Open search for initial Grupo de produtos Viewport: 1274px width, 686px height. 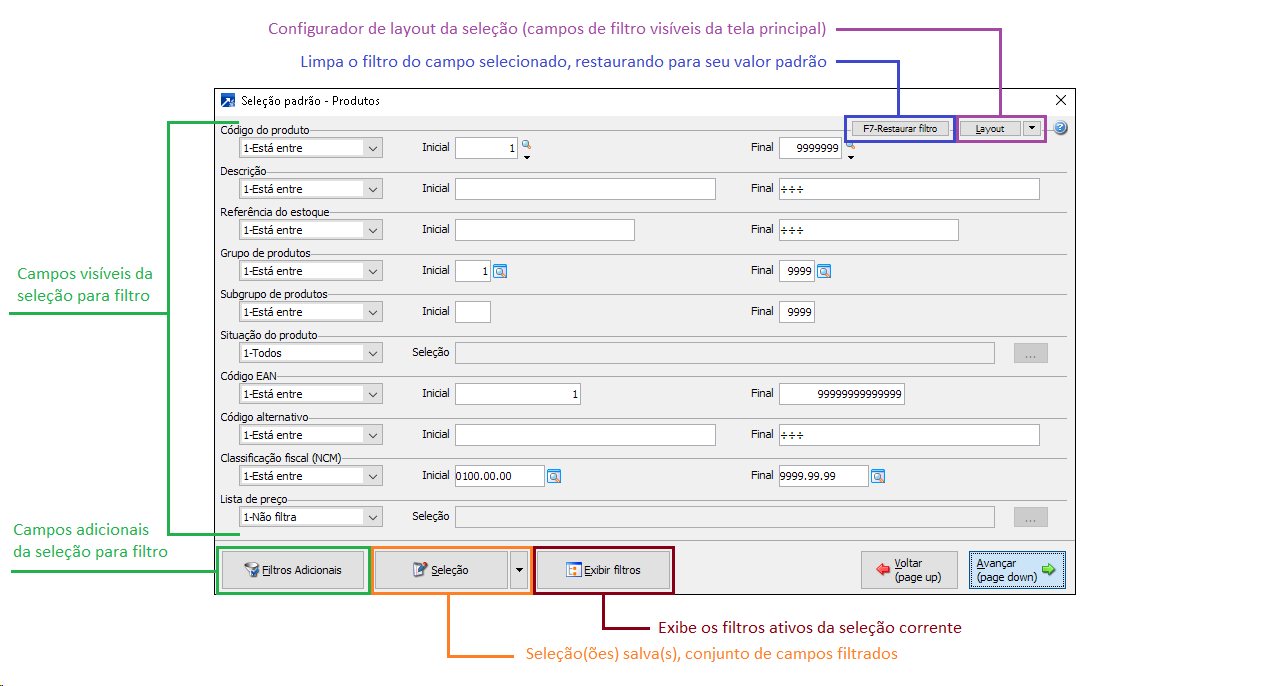click(501, 271)
